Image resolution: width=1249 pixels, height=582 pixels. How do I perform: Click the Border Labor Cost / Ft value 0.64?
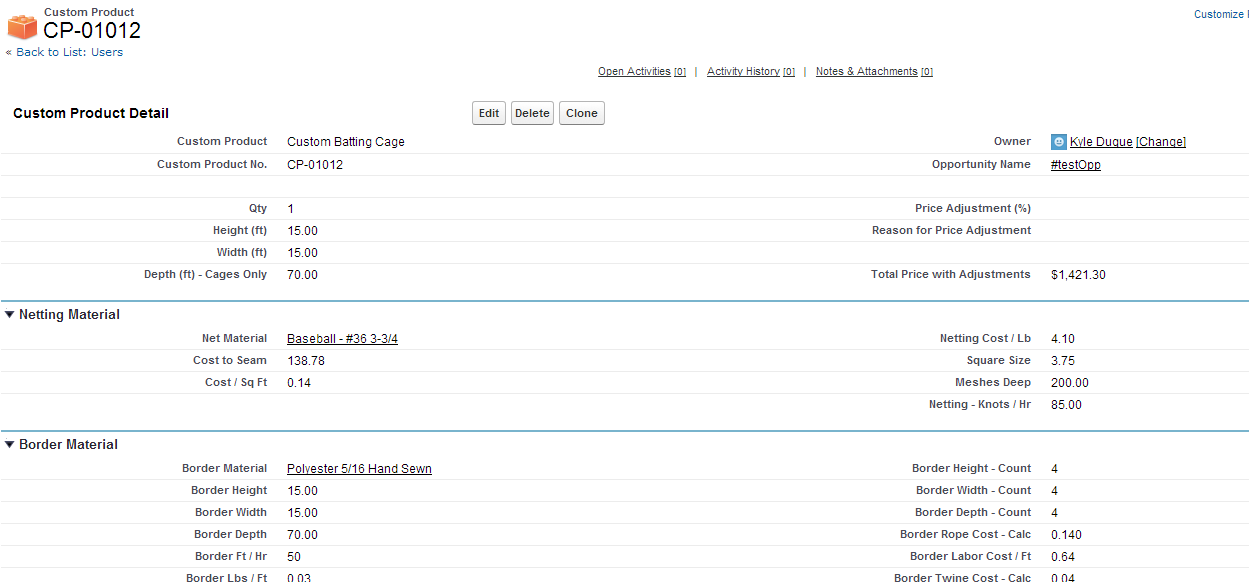pos(1063,556)
